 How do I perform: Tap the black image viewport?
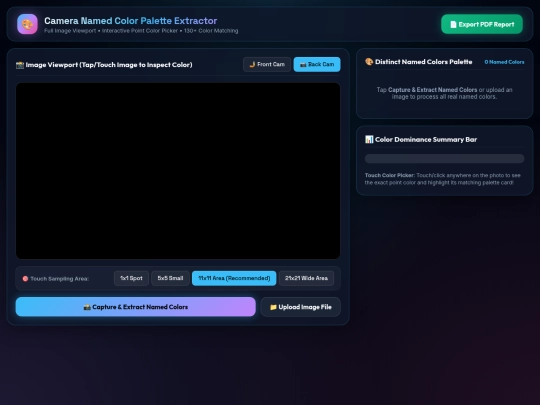pyautogui.click(x=178, y=171)
